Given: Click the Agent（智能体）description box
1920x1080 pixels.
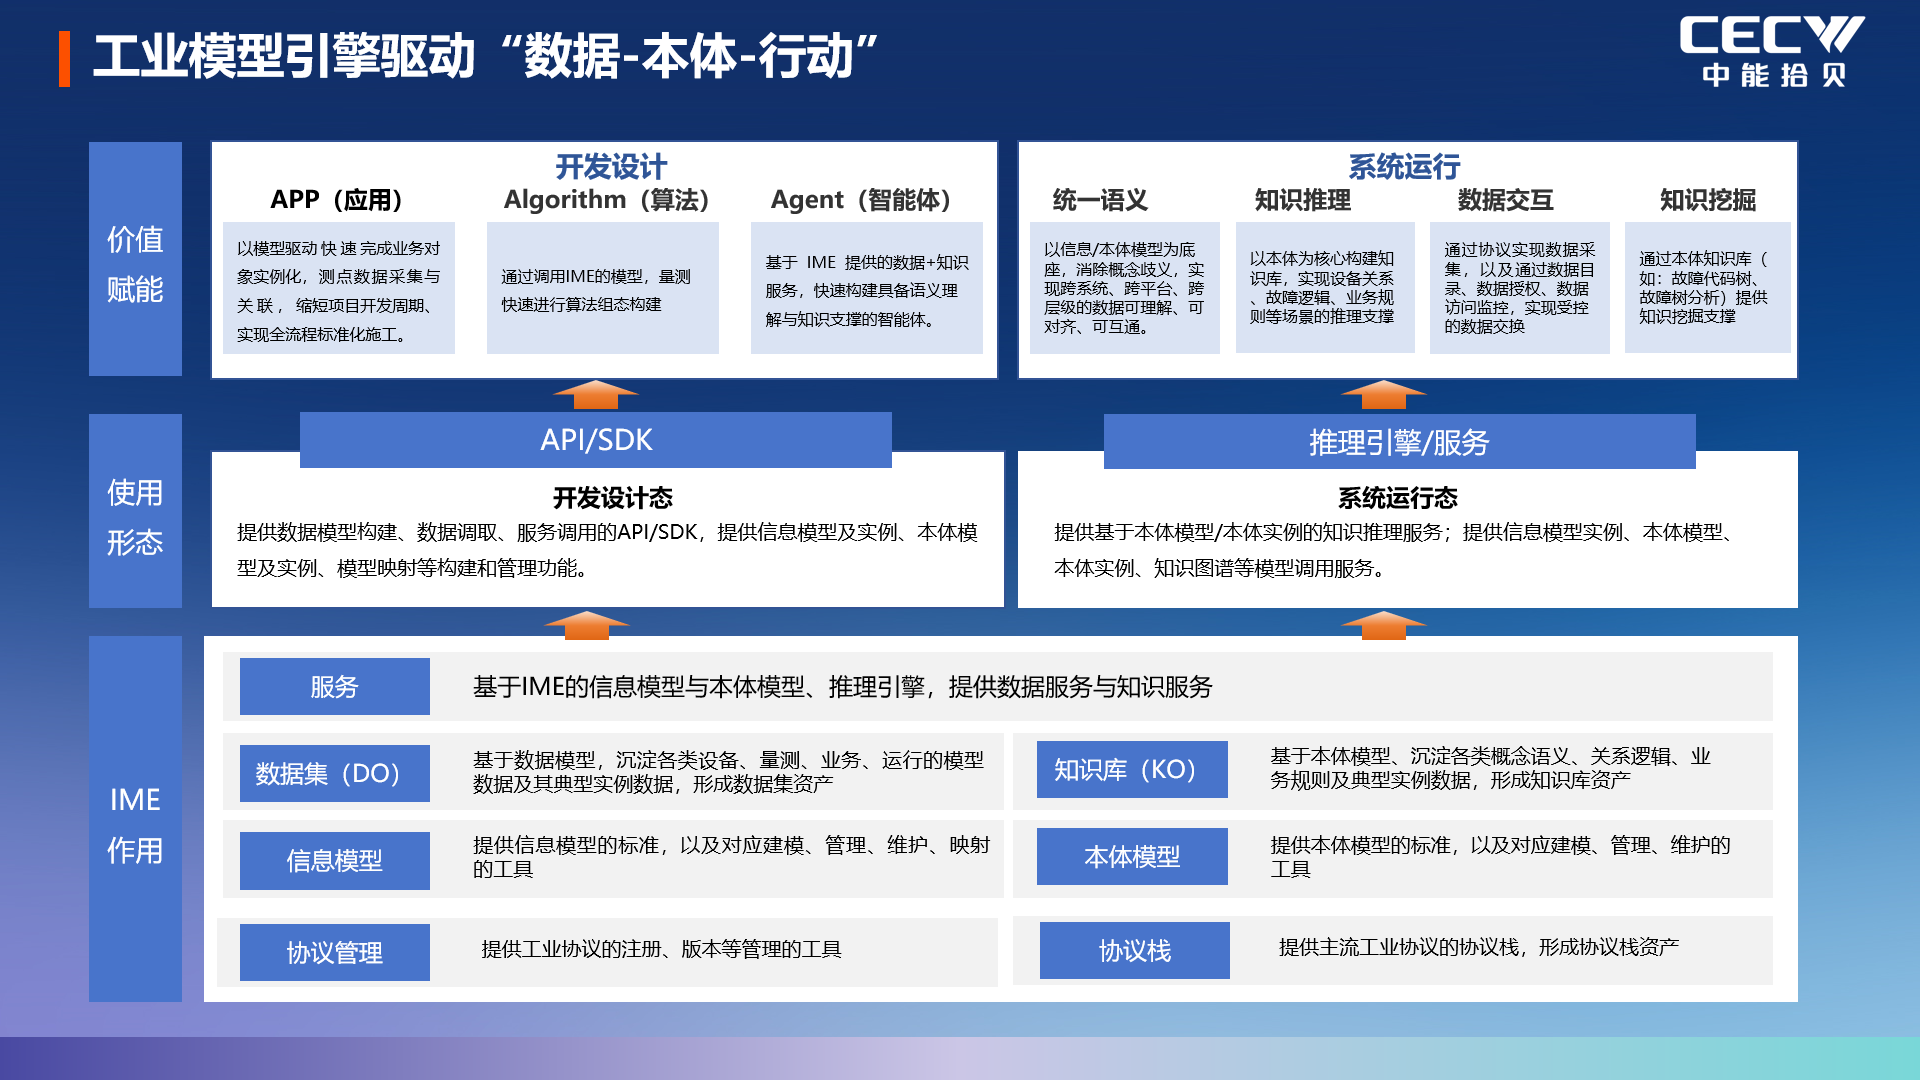Looking at the screenshot, I should click(x=866, y=289).
